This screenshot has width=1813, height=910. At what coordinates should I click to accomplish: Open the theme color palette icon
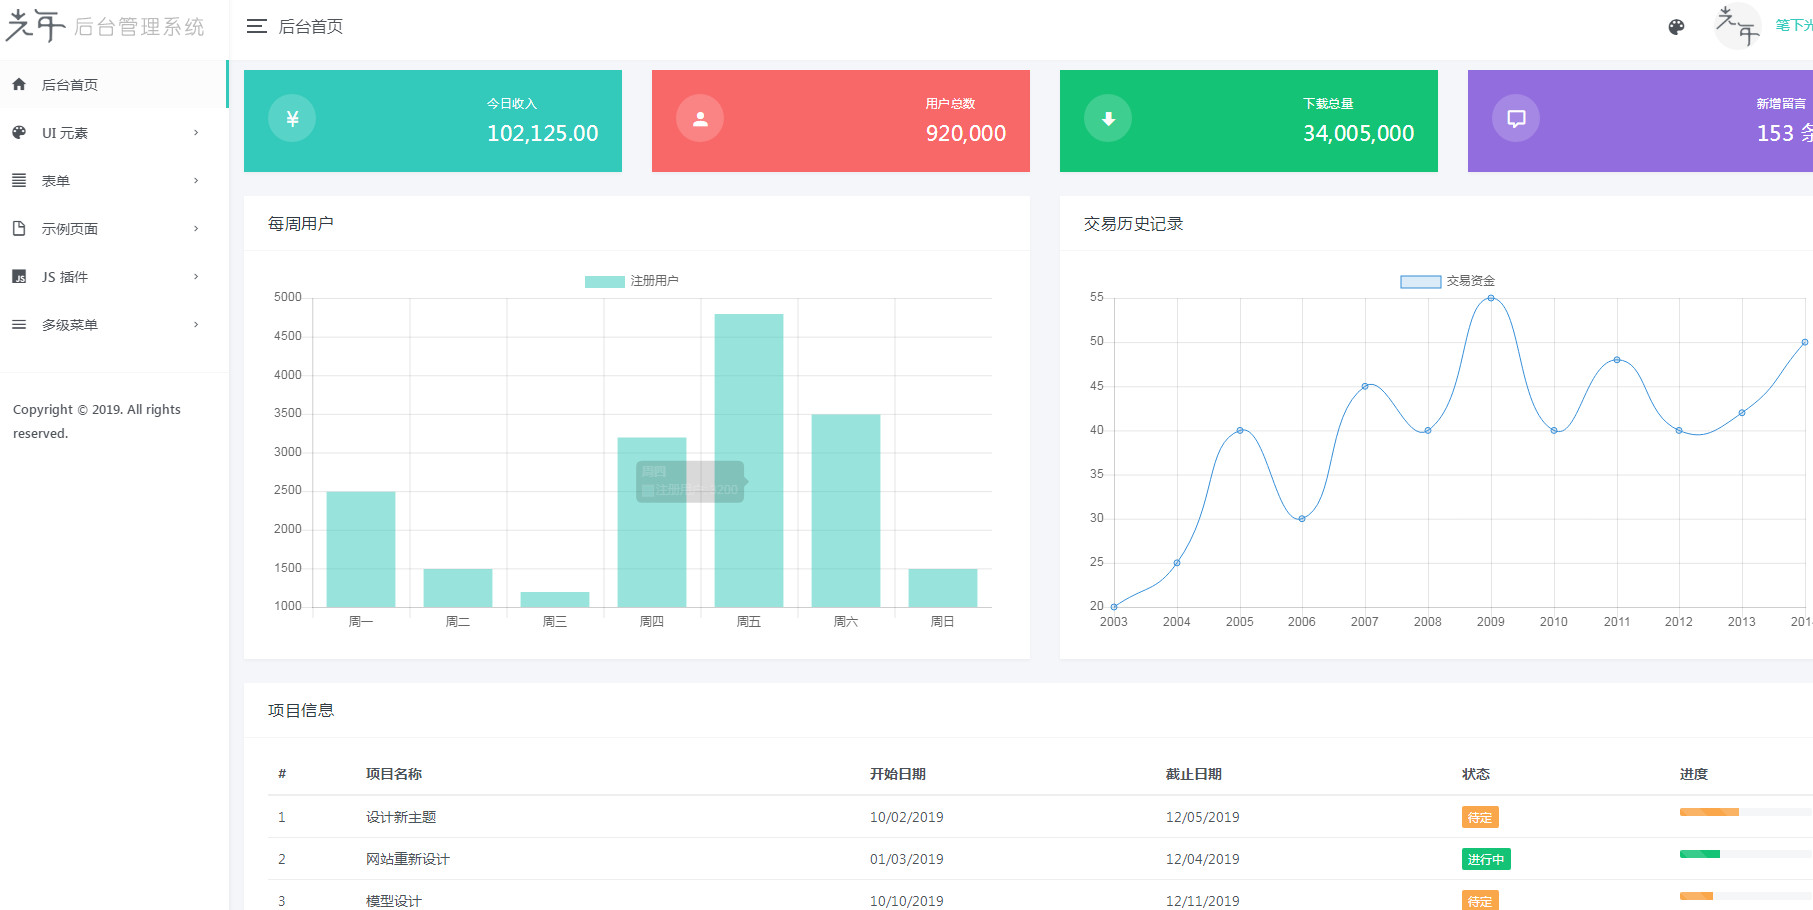coord(1676,27)
